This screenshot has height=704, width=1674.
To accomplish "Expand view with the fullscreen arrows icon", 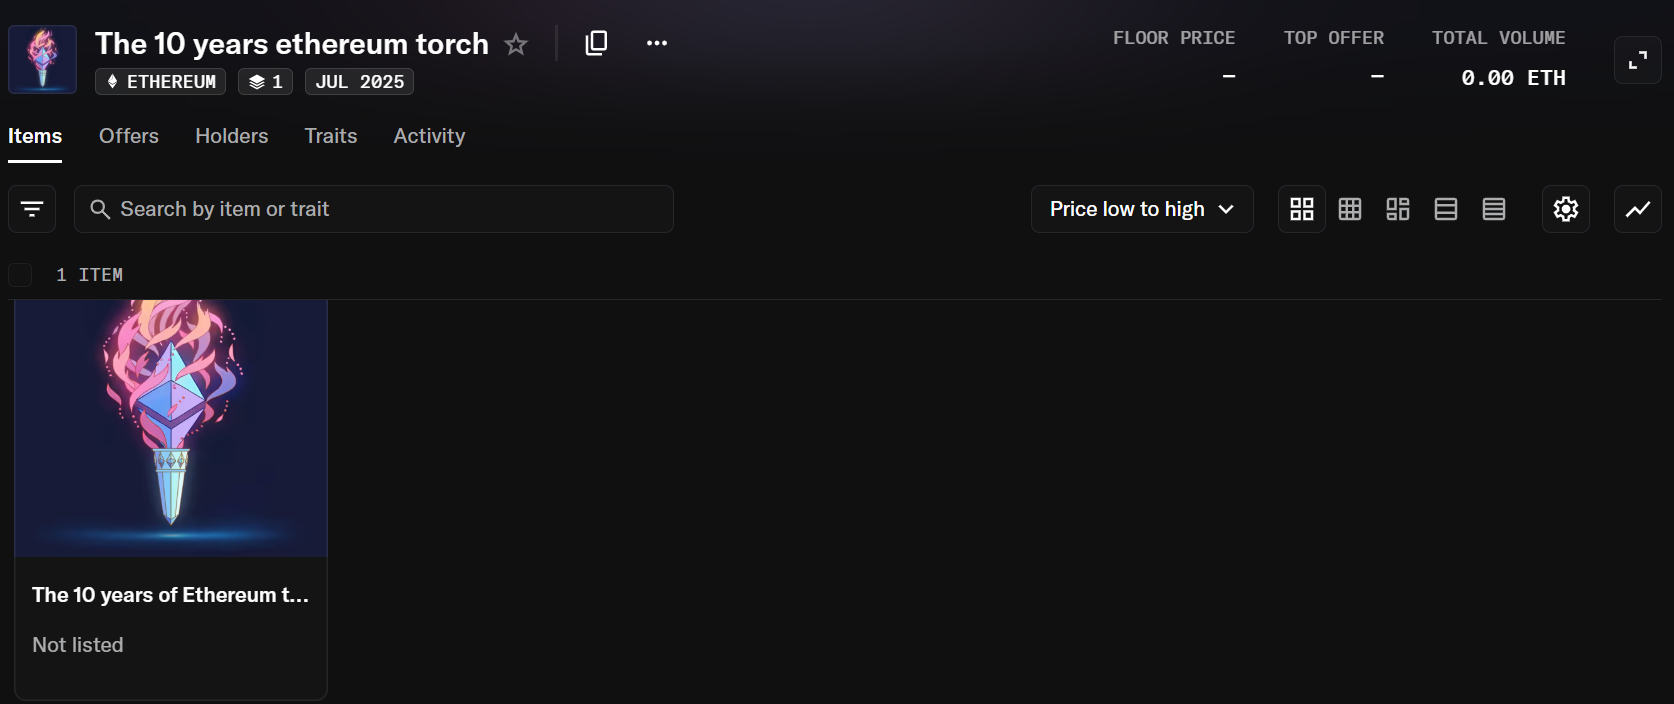I will coord(1638,60).
